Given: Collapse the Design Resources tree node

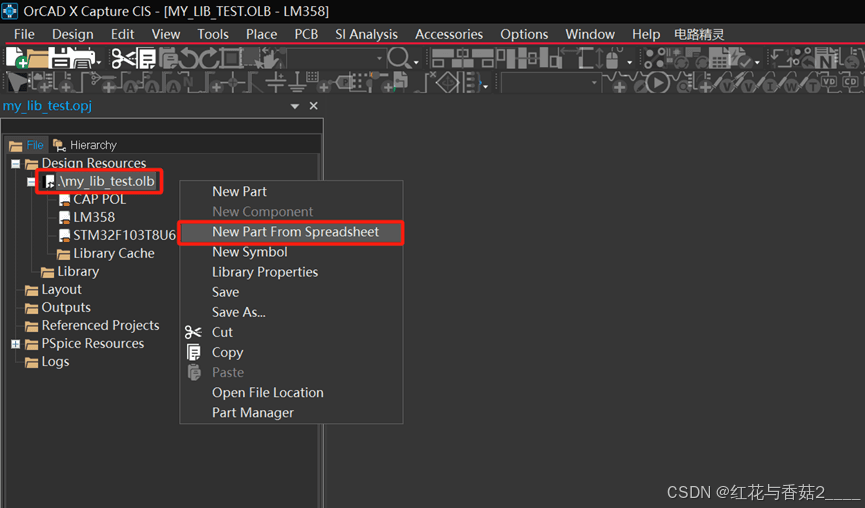Looking at the screenshot, I should tap(15, 164).
